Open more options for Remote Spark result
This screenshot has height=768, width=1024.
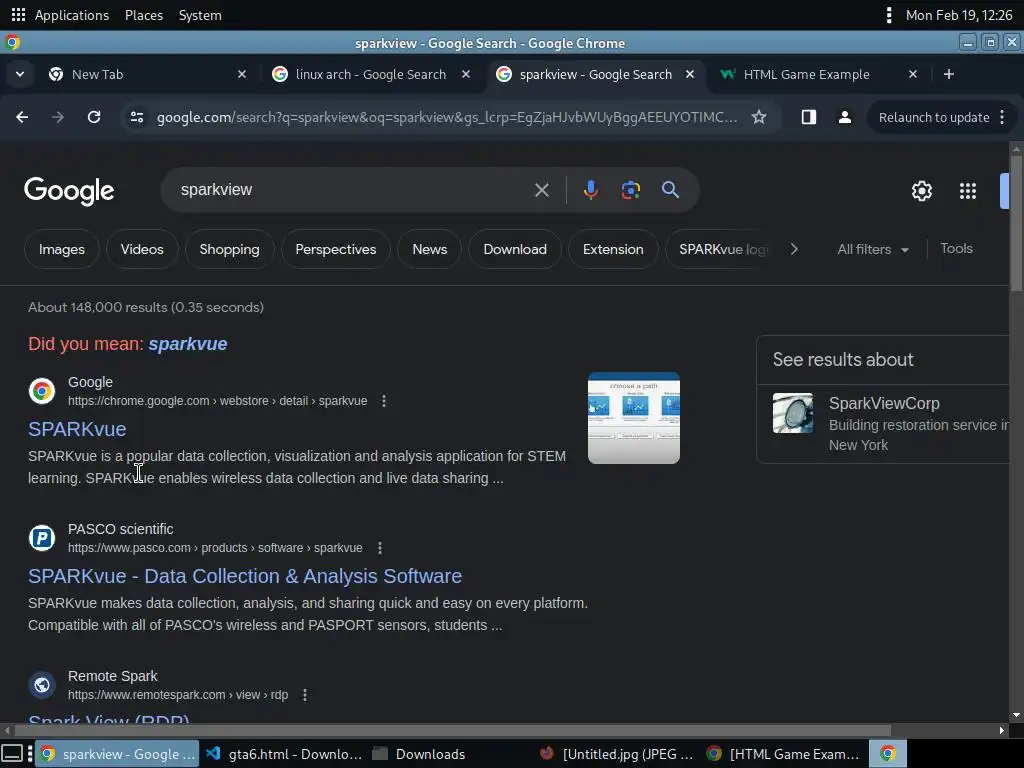(305, 695)
